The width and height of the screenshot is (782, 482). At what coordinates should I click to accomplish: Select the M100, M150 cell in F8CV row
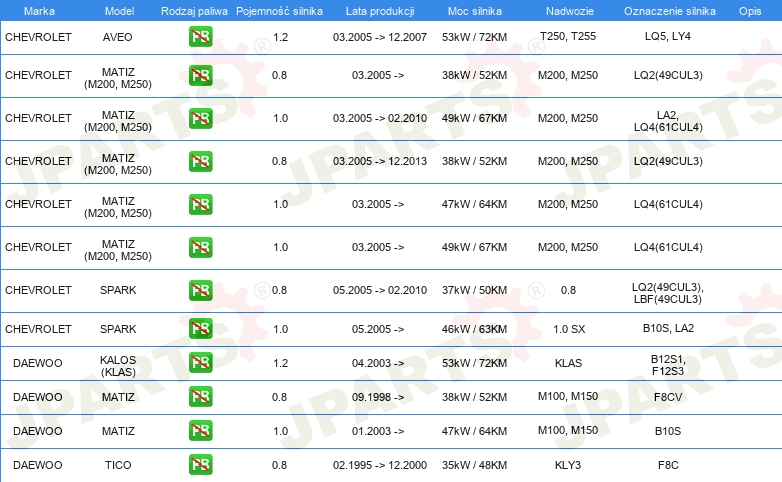click(568, 396)
